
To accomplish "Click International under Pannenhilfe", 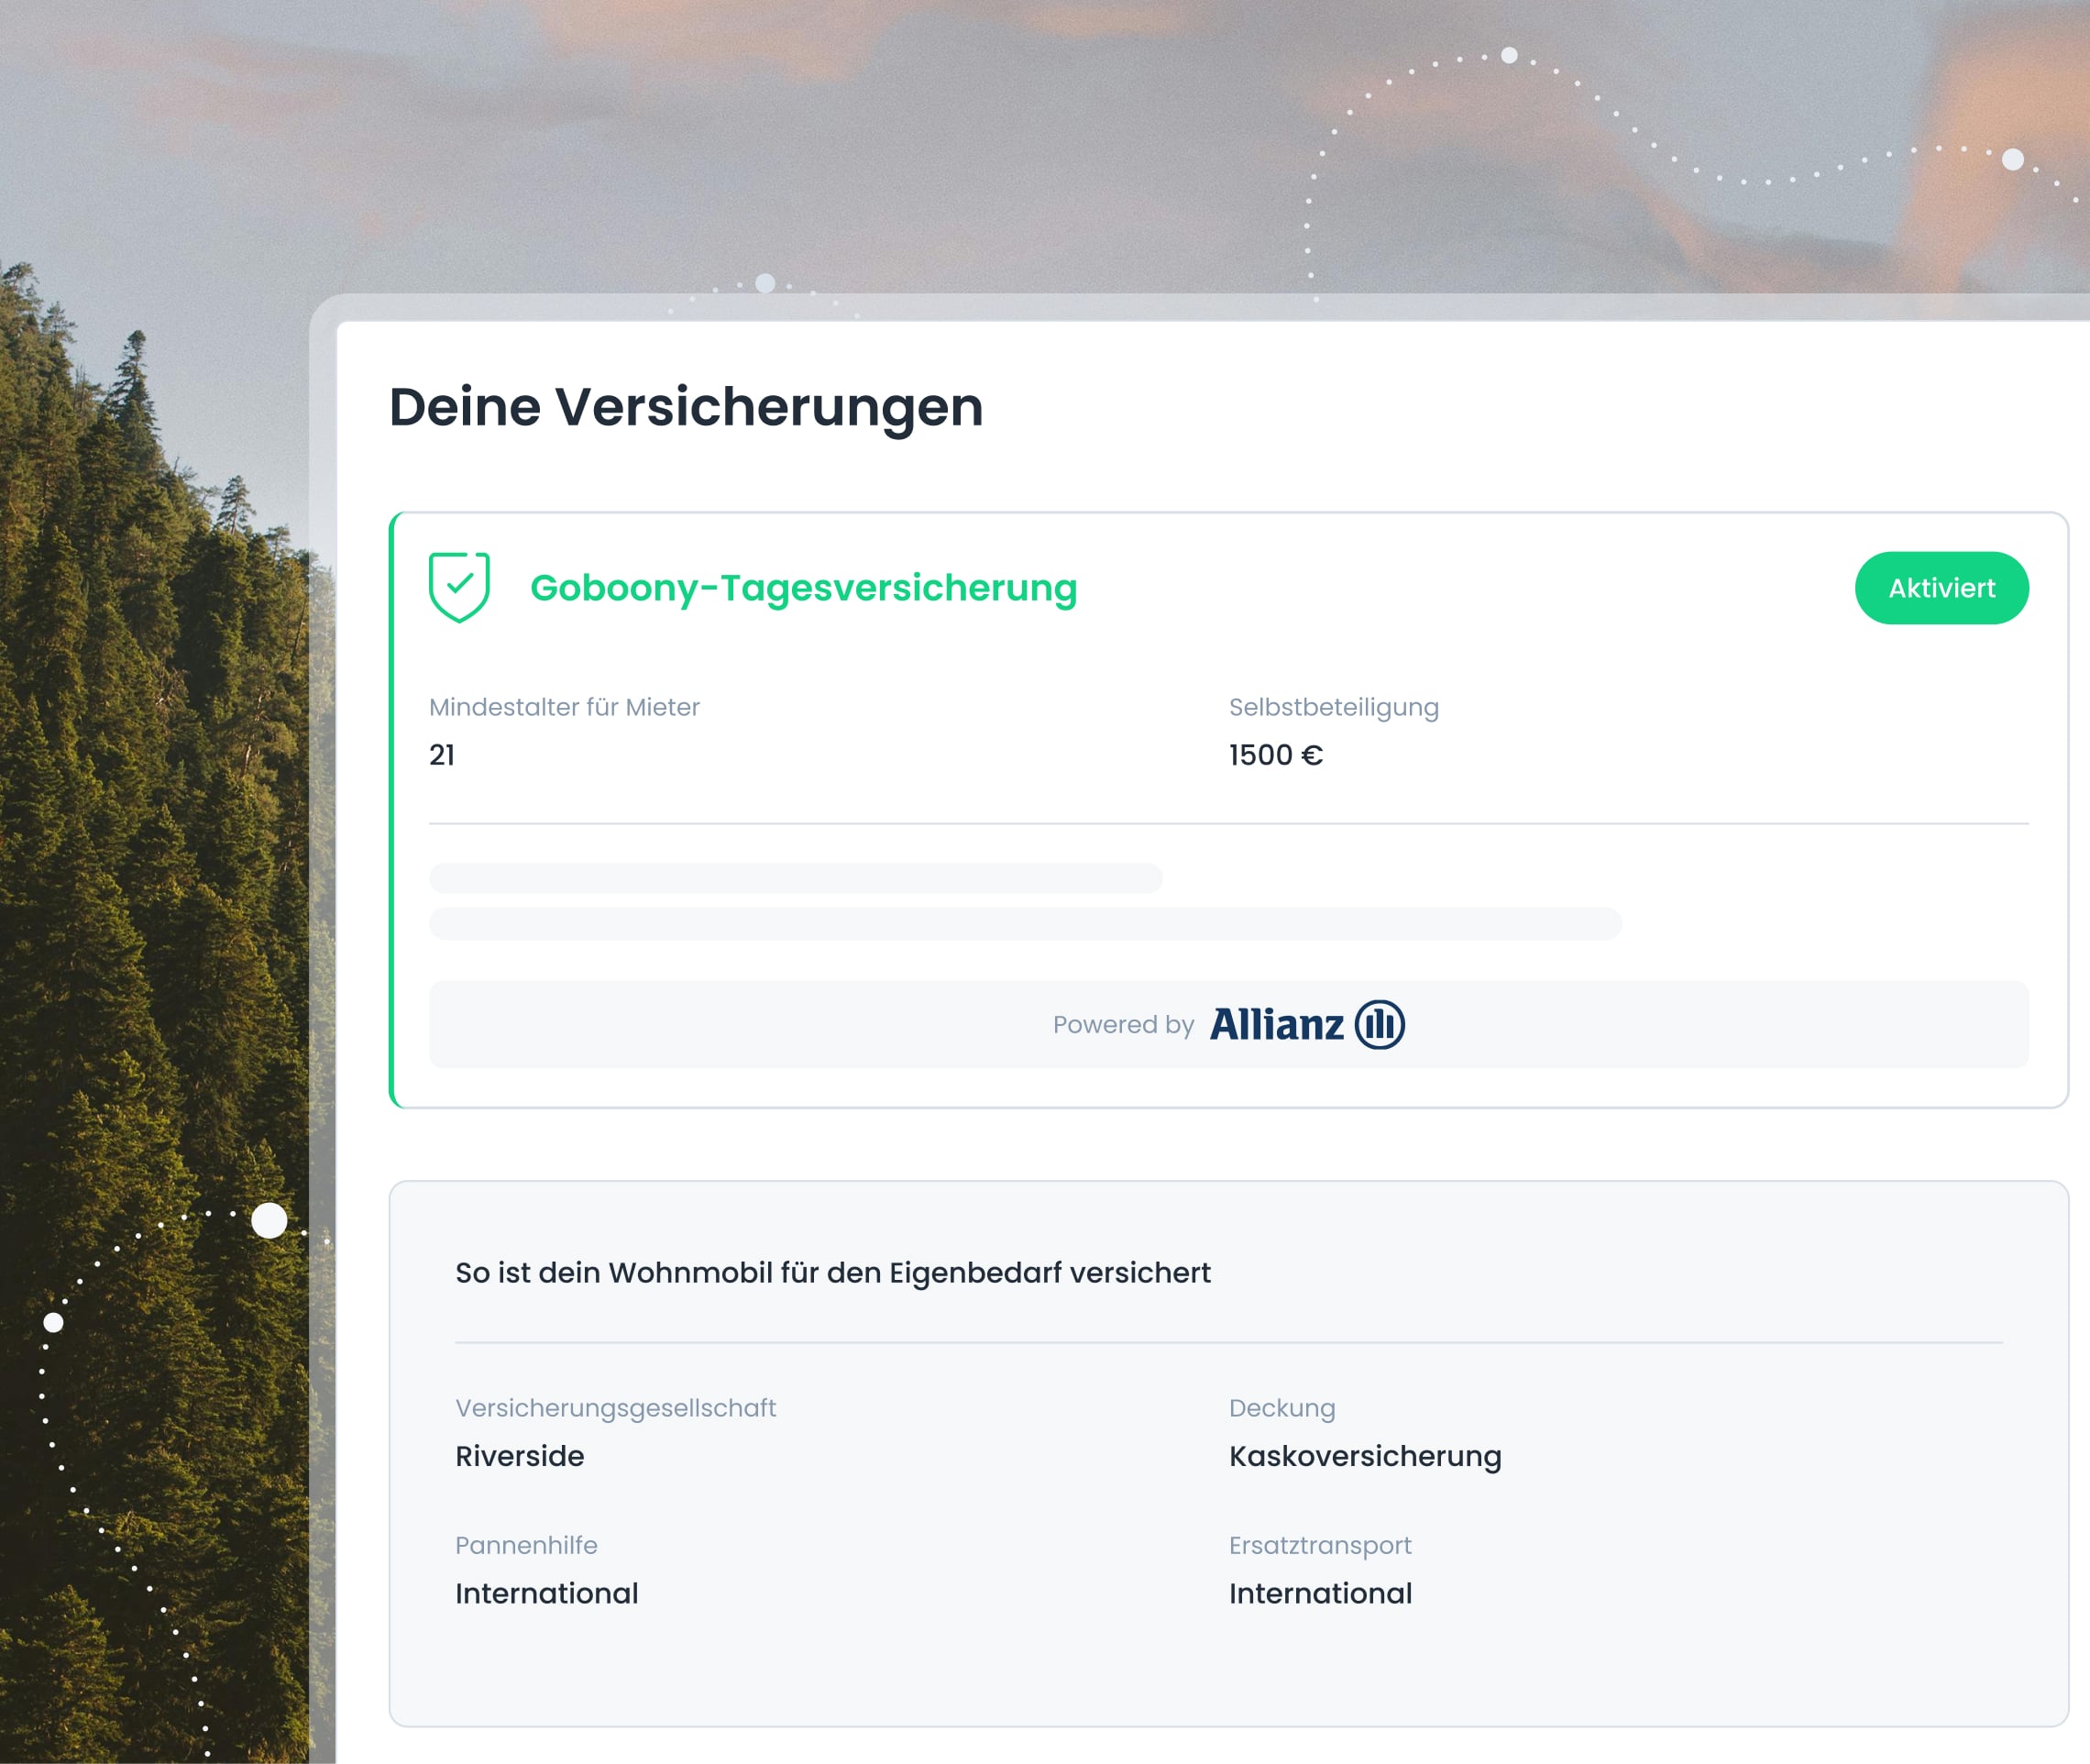I will (x=546, y=1593).
